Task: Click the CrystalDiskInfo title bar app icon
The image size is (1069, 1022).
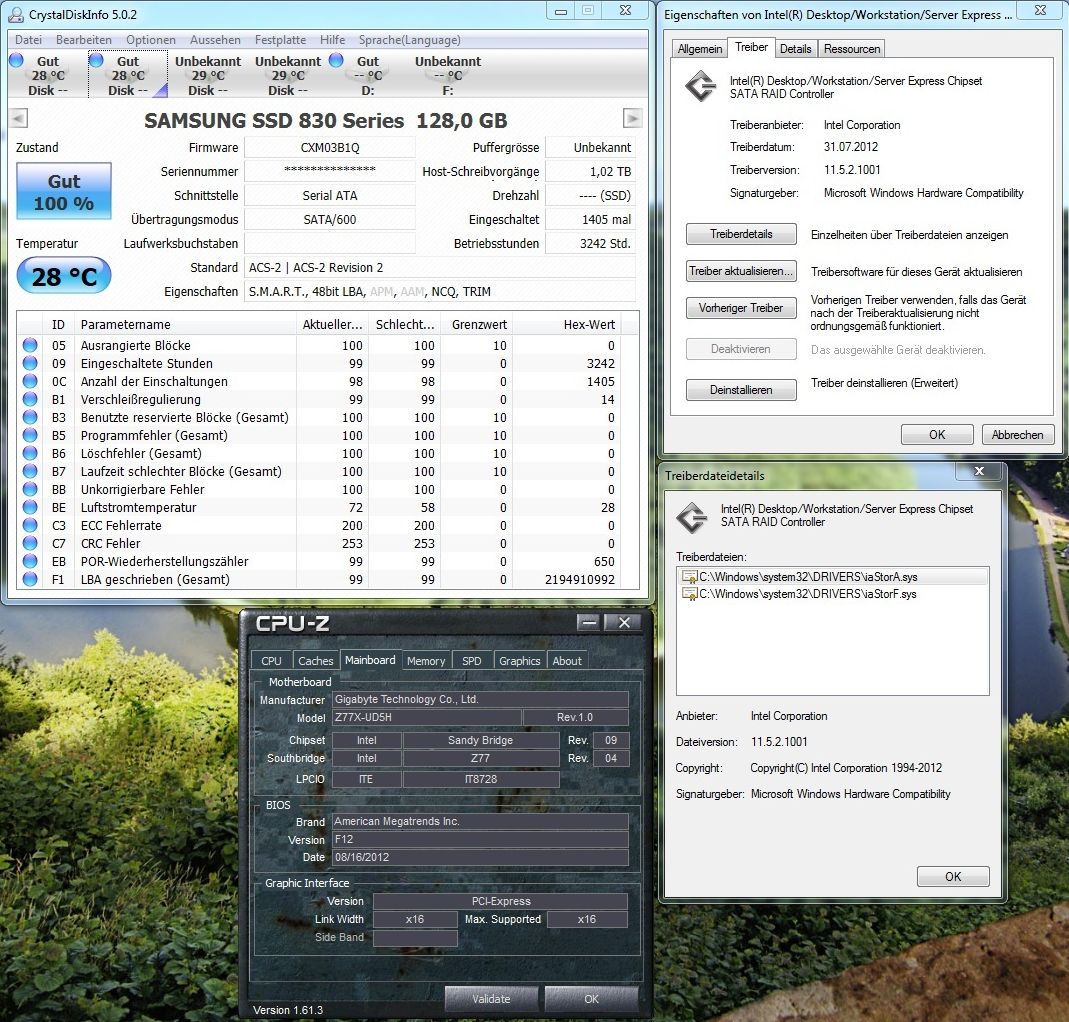Action: (x=17, y=14)
